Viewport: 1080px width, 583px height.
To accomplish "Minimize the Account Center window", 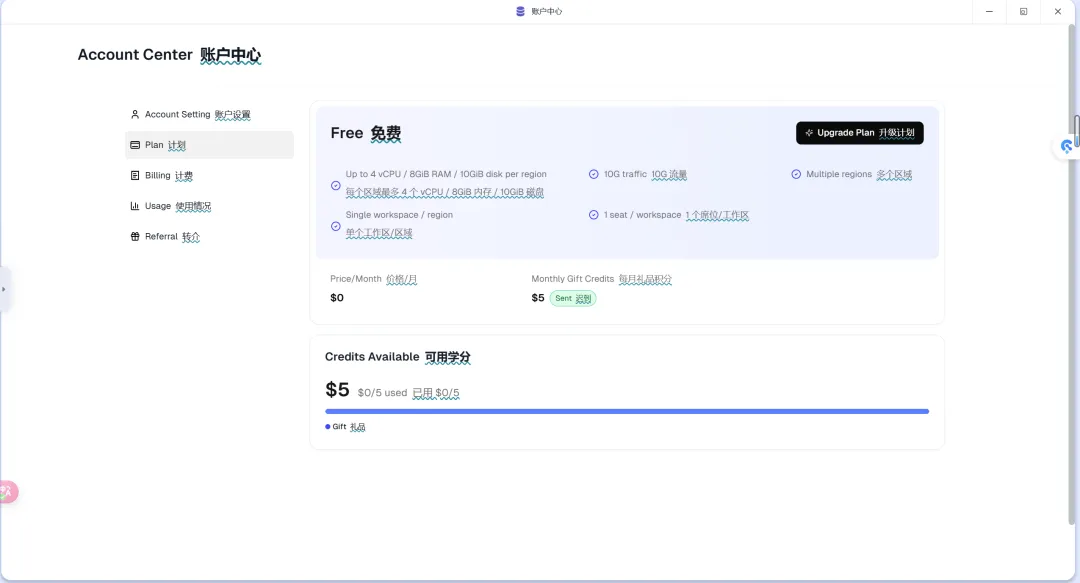I will click(x=989, y=12).
